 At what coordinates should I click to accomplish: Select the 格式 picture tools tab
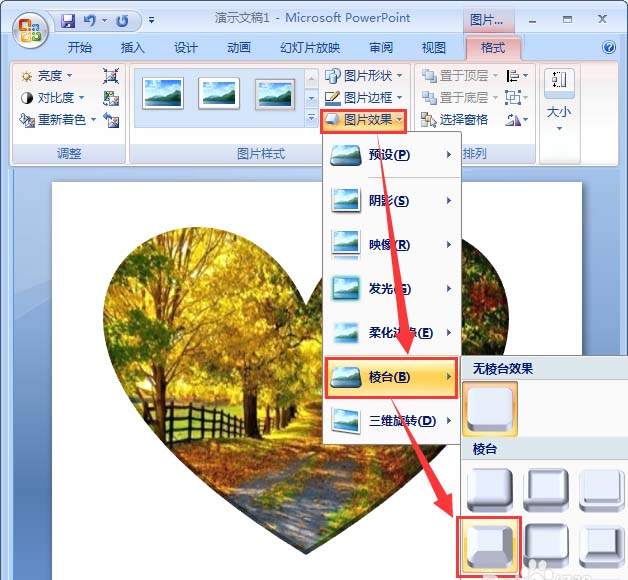pos(493,48)
